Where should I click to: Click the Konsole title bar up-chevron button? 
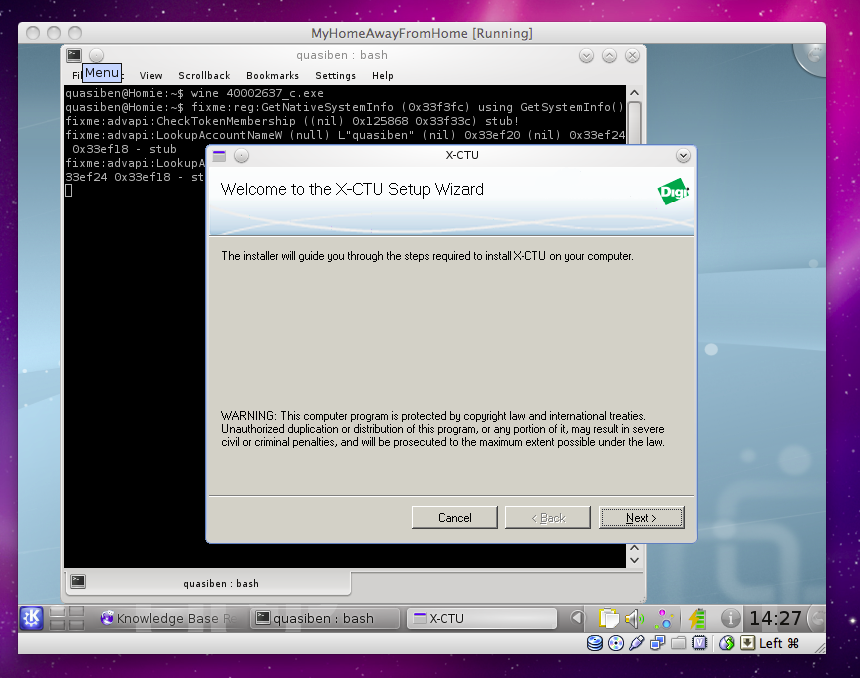click(x=609, y=55)
